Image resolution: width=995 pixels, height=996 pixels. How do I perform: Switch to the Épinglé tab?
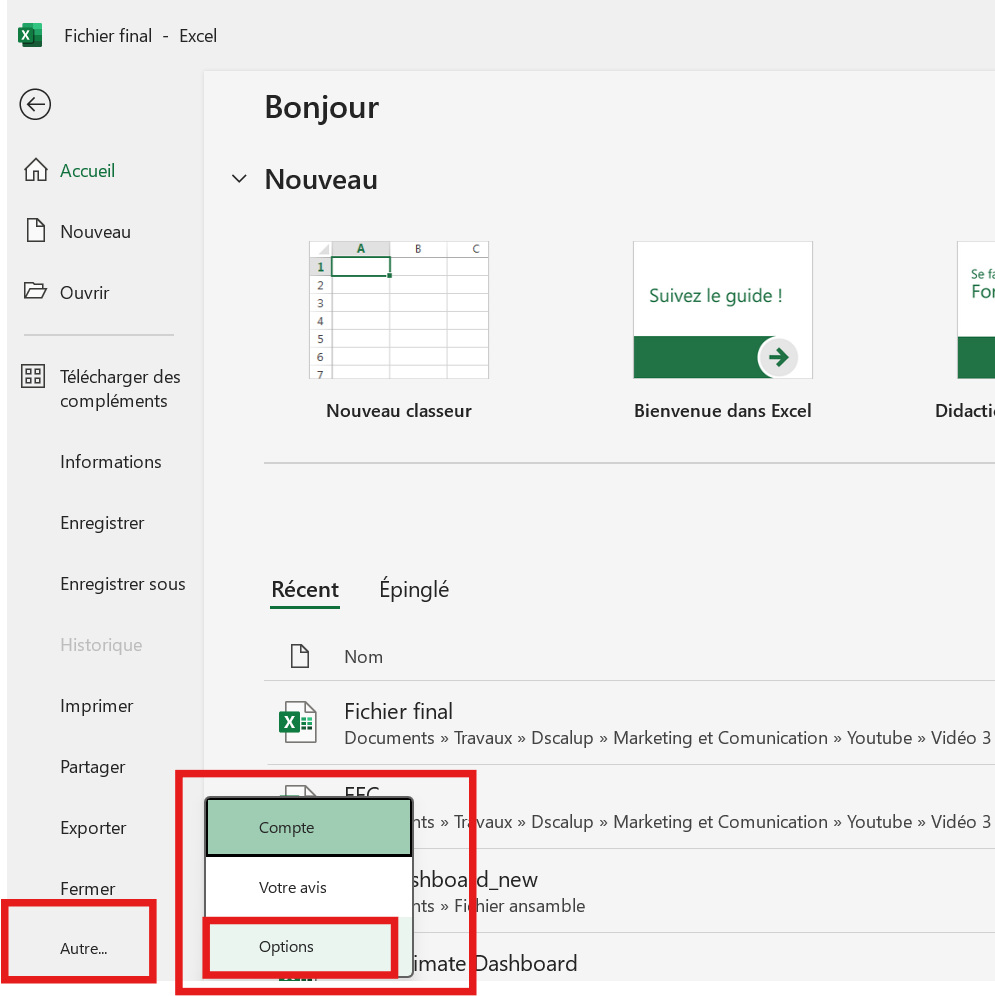pyautogui.click(x=414, y=589)
